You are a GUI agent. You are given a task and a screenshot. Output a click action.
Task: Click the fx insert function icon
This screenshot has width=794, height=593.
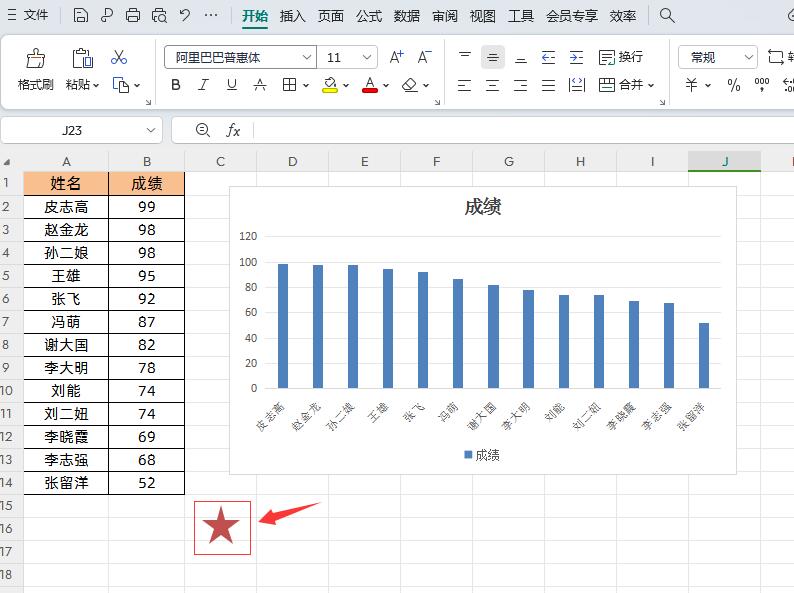(232, 130)
